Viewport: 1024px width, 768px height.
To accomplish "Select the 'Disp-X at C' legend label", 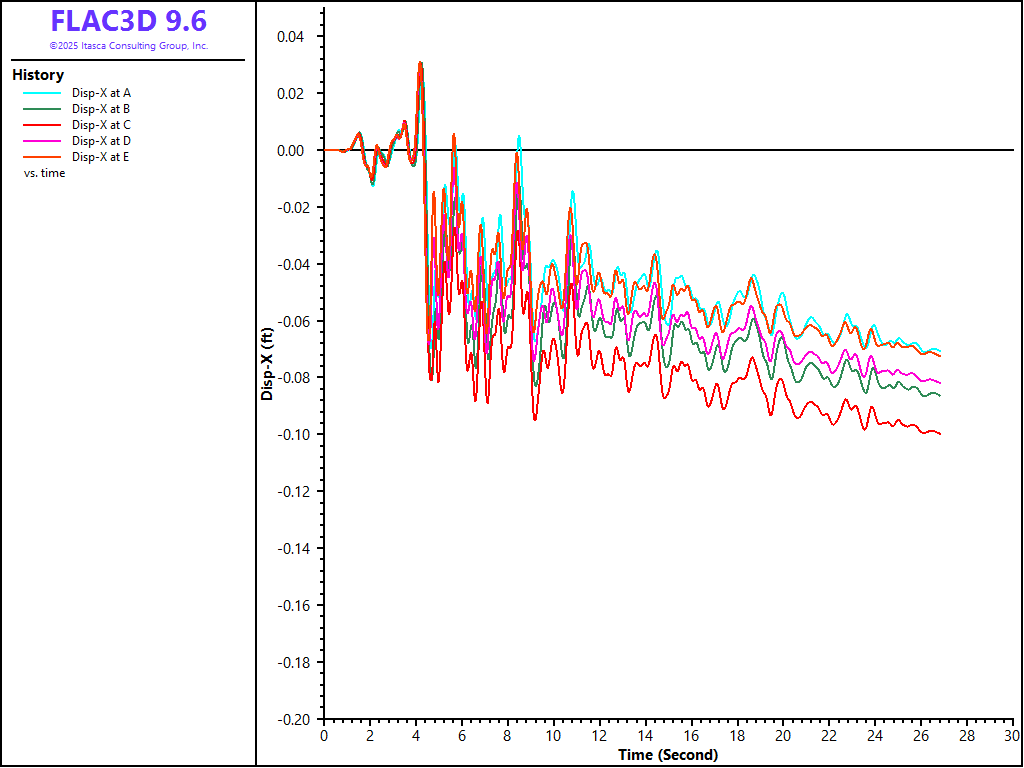I will click(x=101, y=125).
